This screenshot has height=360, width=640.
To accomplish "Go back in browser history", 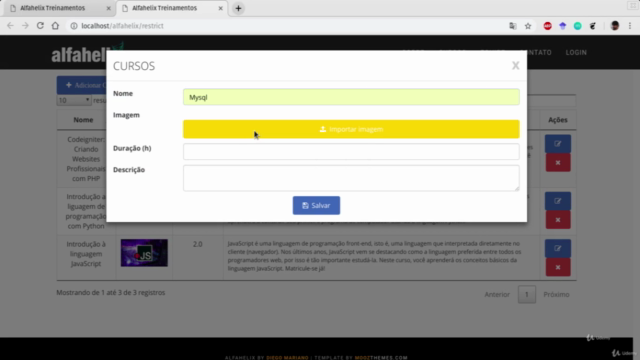I will coord(10,26).
